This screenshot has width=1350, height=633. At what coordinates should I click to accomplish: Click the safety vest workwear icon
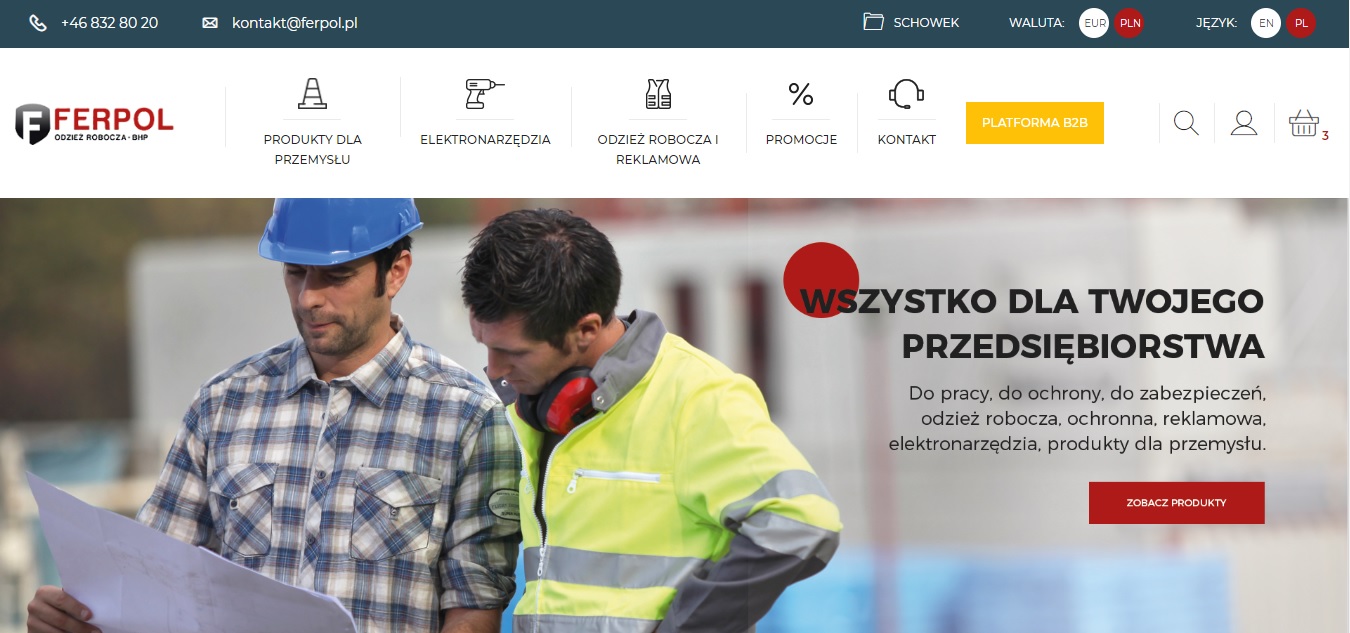point(658,94)
